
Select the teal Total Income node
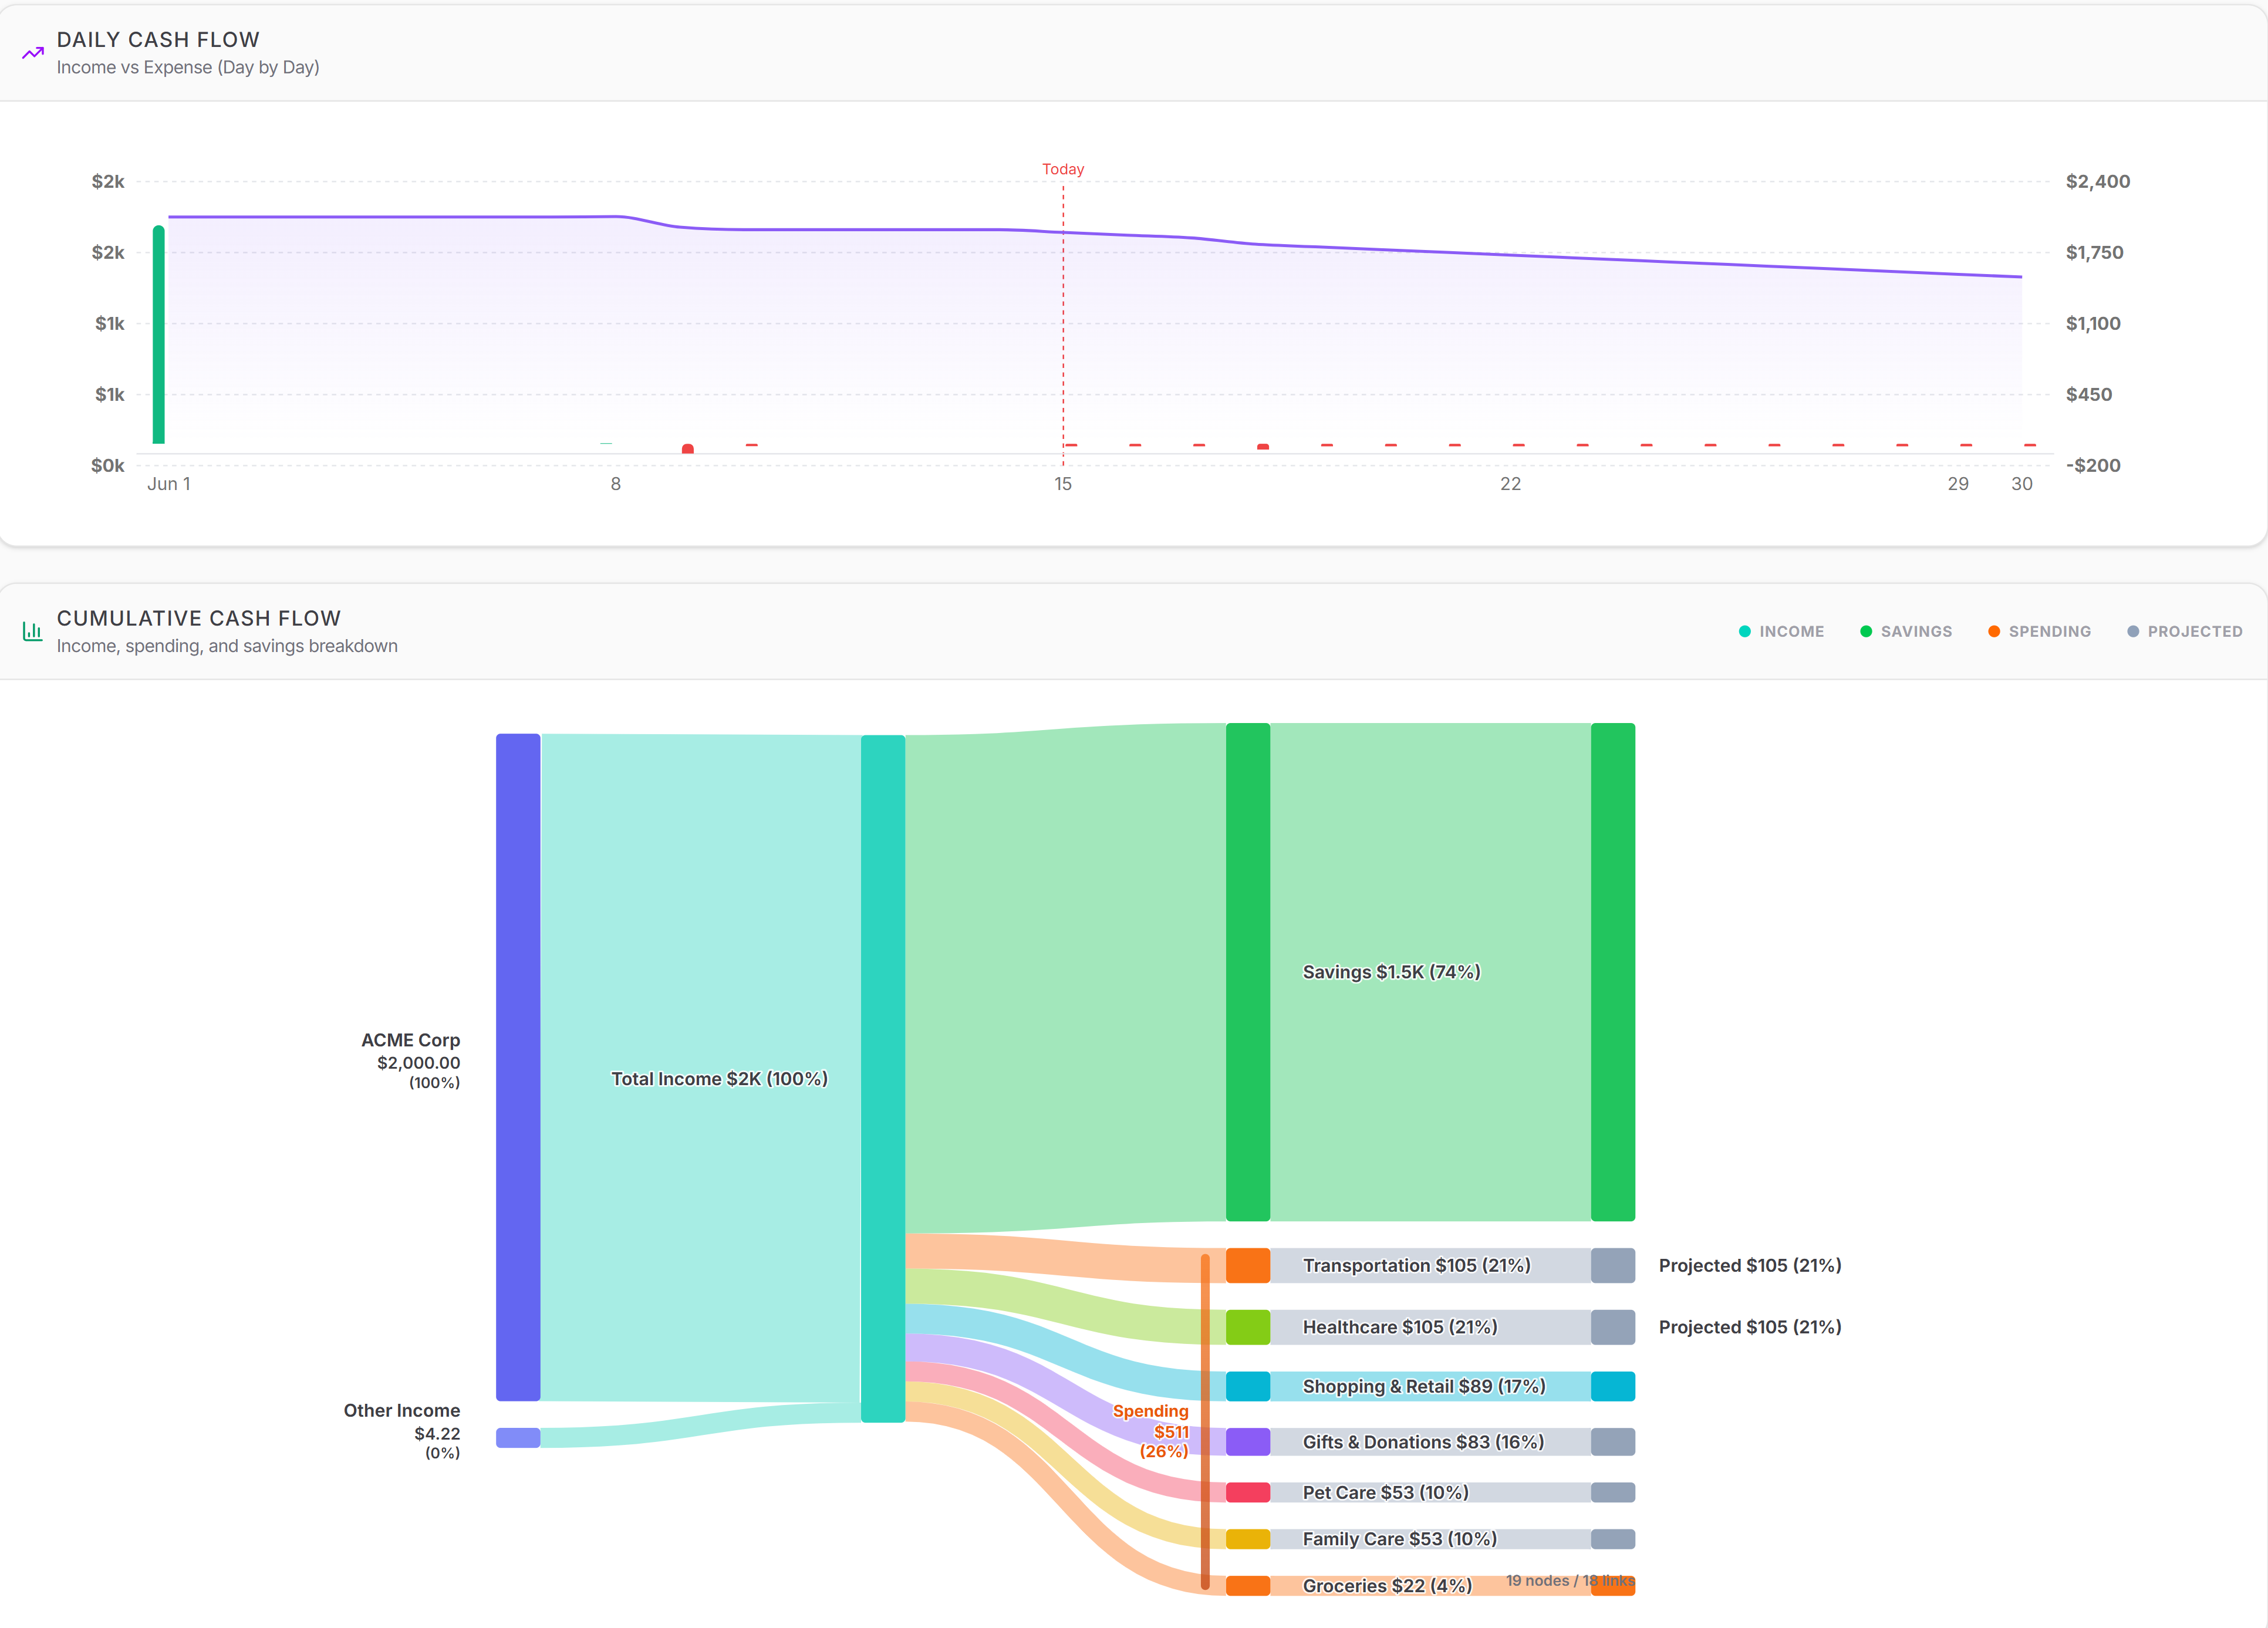pos(883,1078)
